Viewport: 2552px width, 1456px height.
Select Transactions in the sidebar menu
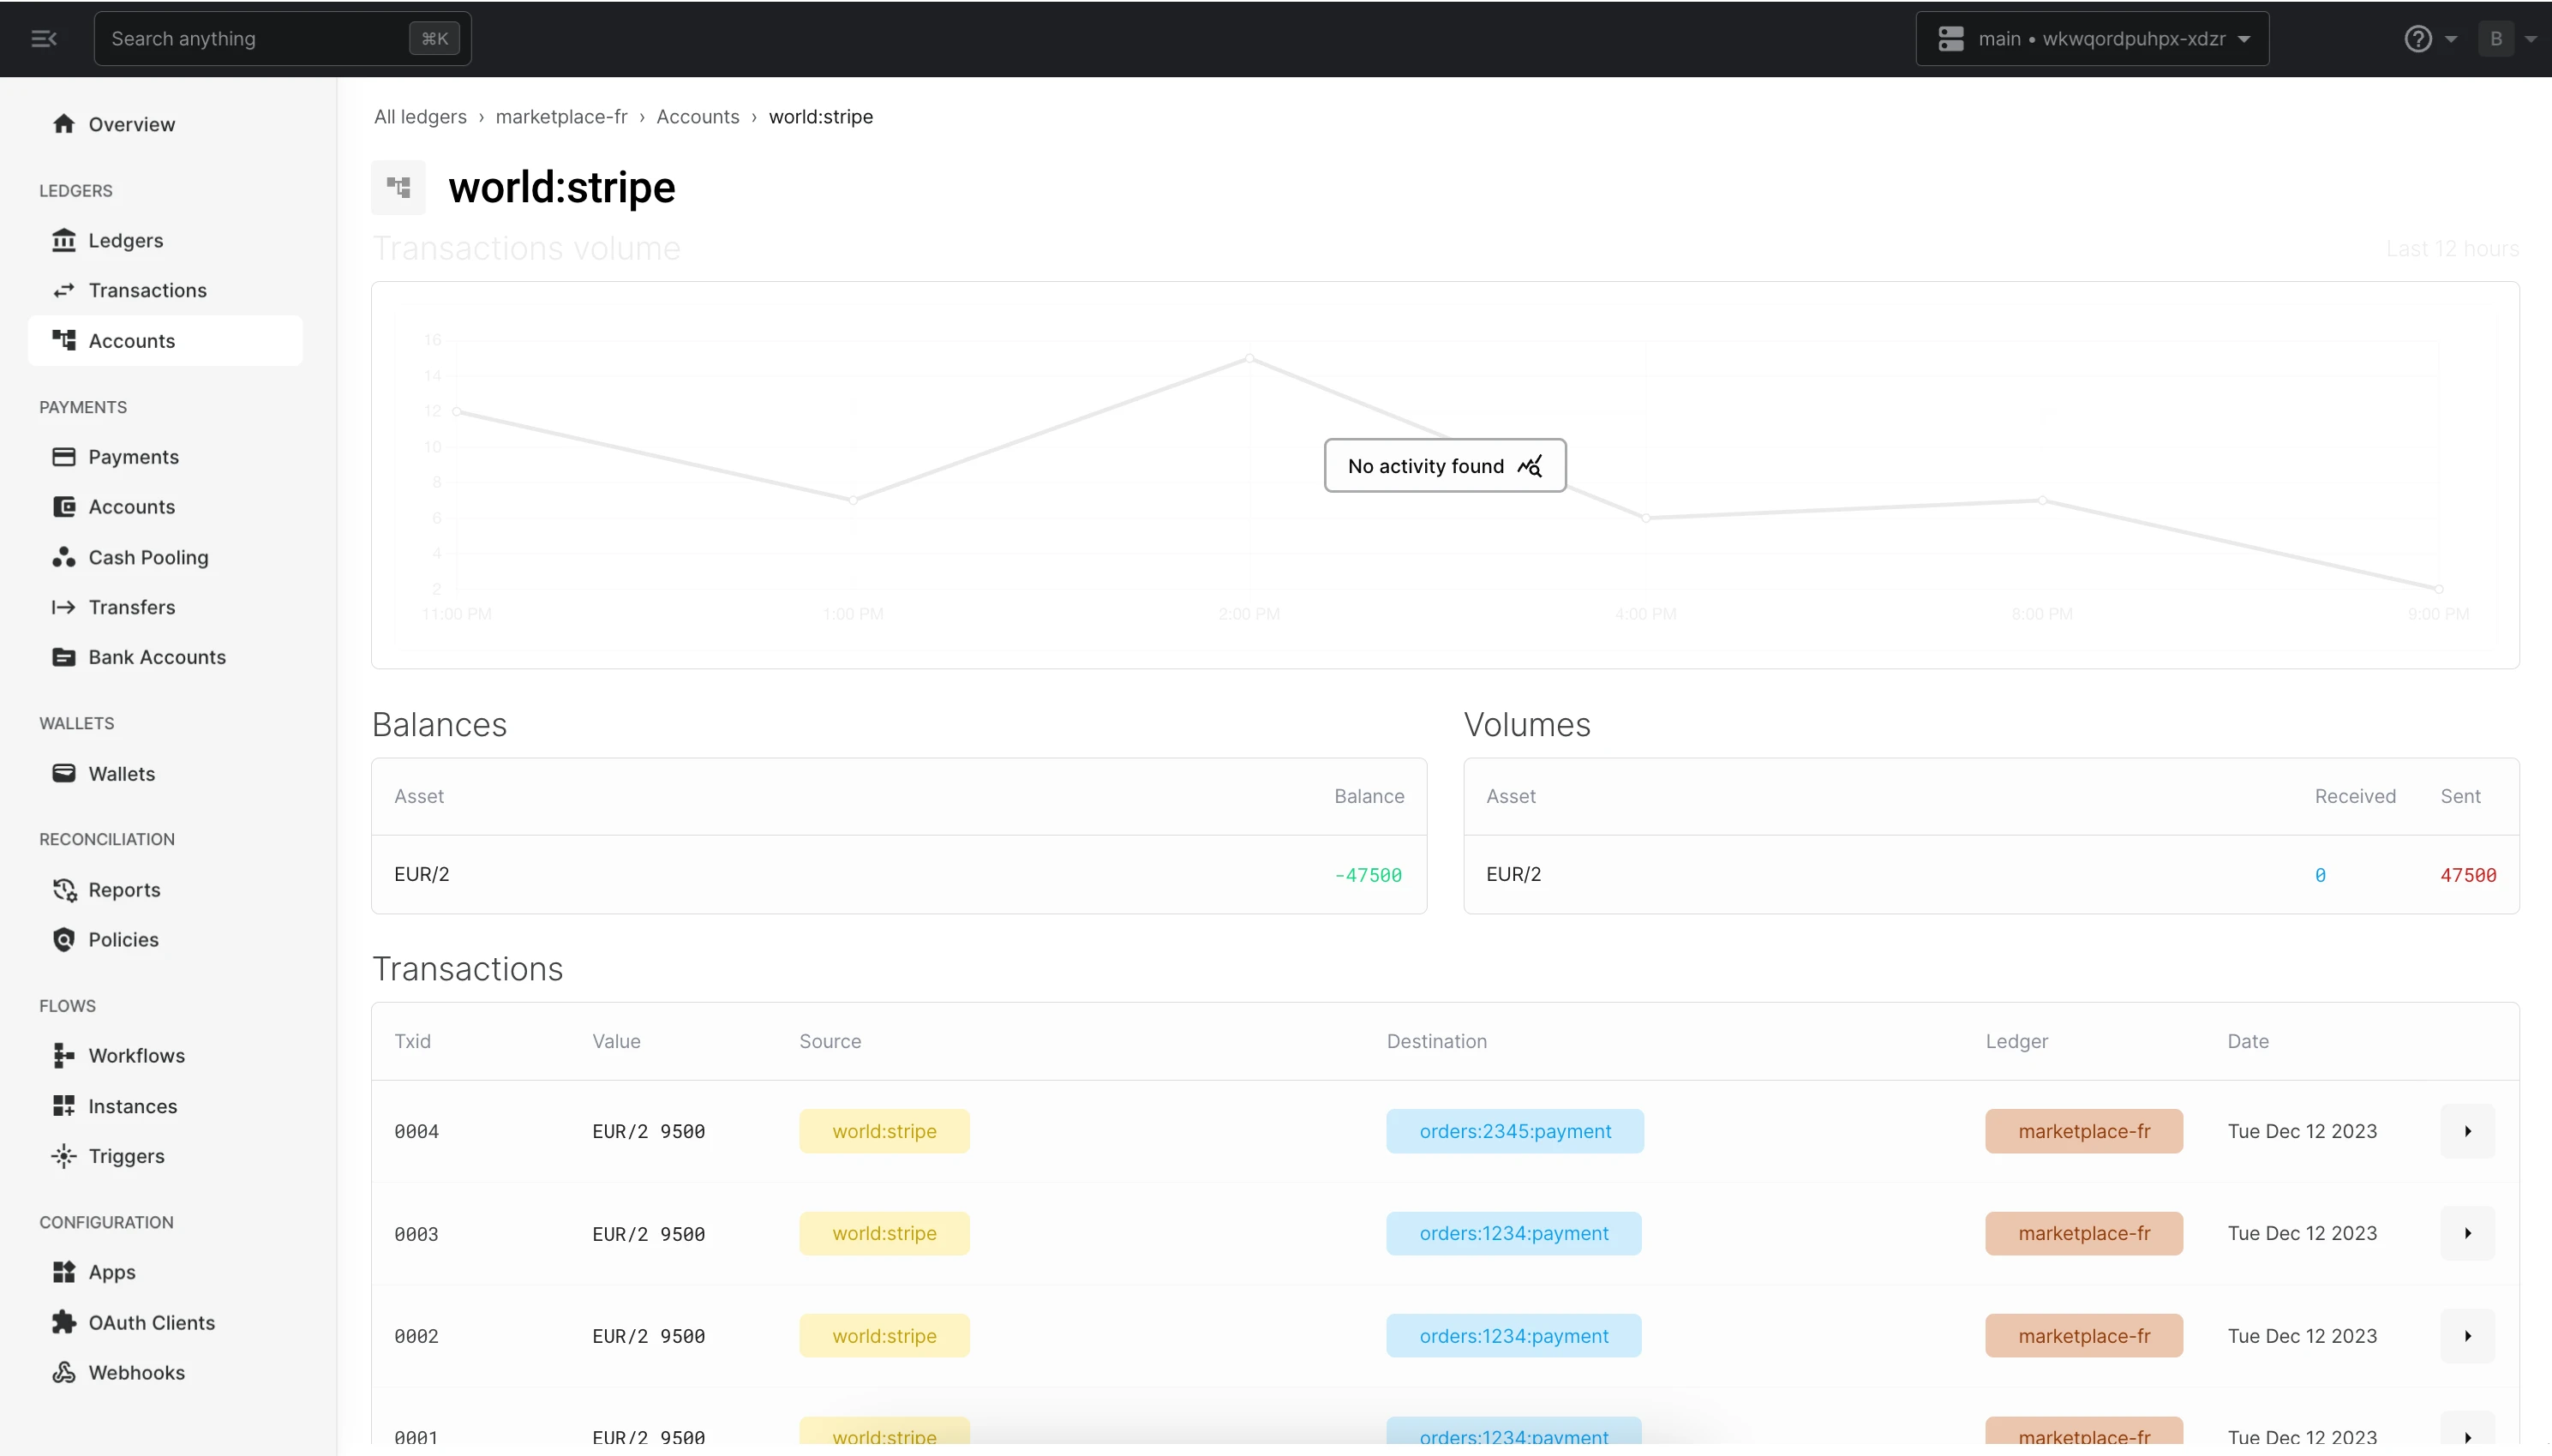coord(147,290)
